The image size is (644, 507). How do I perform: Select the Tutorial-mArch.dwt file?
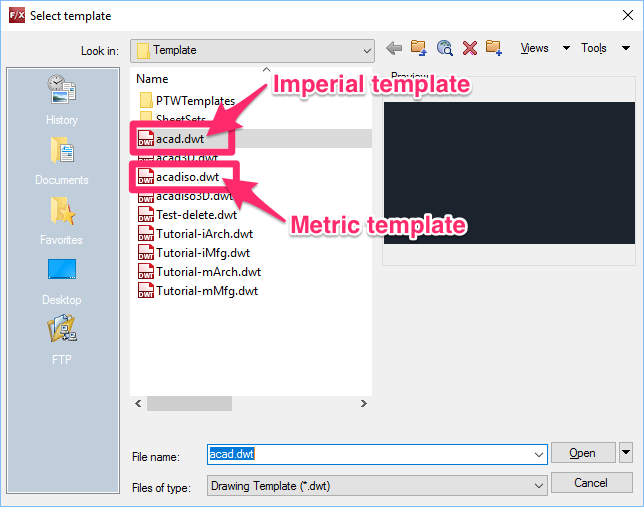(199, 272)
